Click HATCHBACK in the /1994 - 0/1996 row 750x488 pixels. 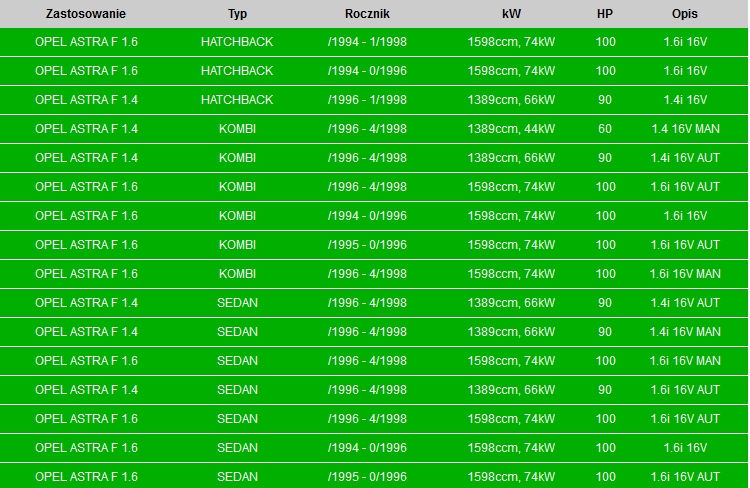coord(237,71)
